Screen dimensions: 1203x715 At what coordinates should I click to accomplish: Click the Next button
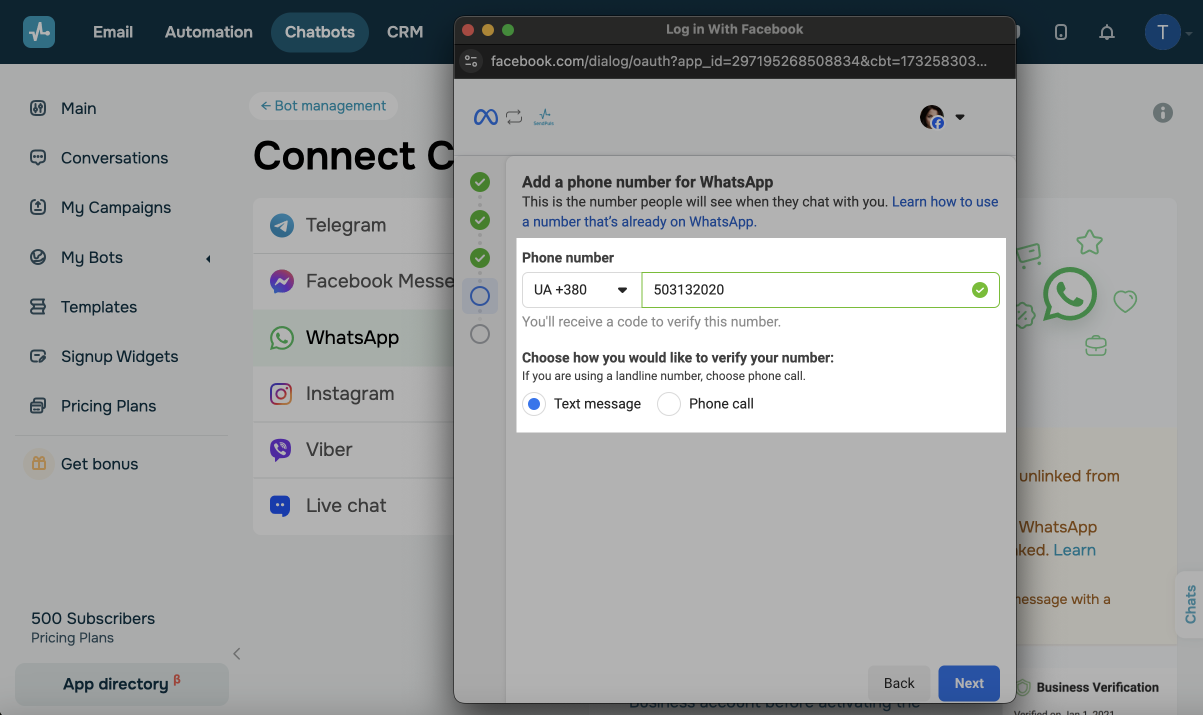(969, 683)
